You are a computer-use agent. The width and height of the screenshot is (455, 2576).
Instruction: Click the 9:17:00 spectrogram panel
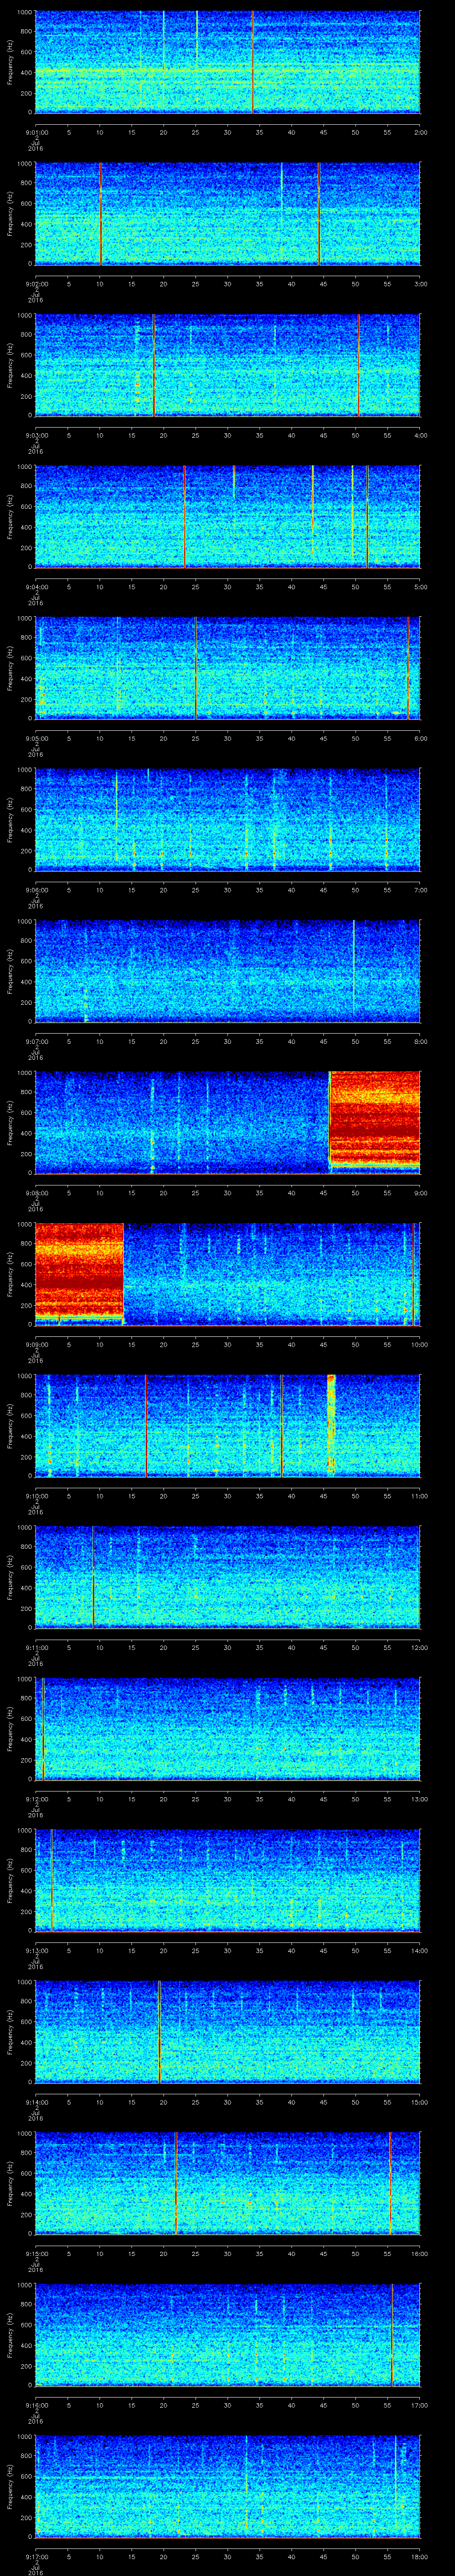pos(228,2487)
